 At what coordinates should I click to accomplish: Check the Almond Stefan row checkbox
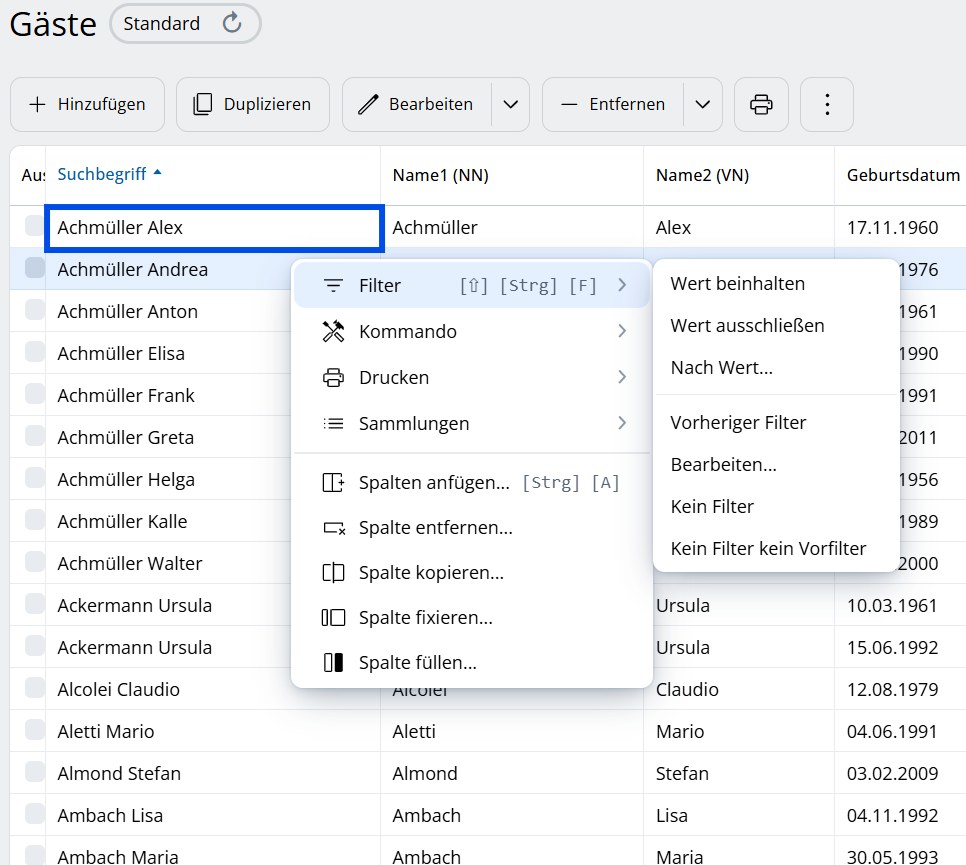pos(34,771)
